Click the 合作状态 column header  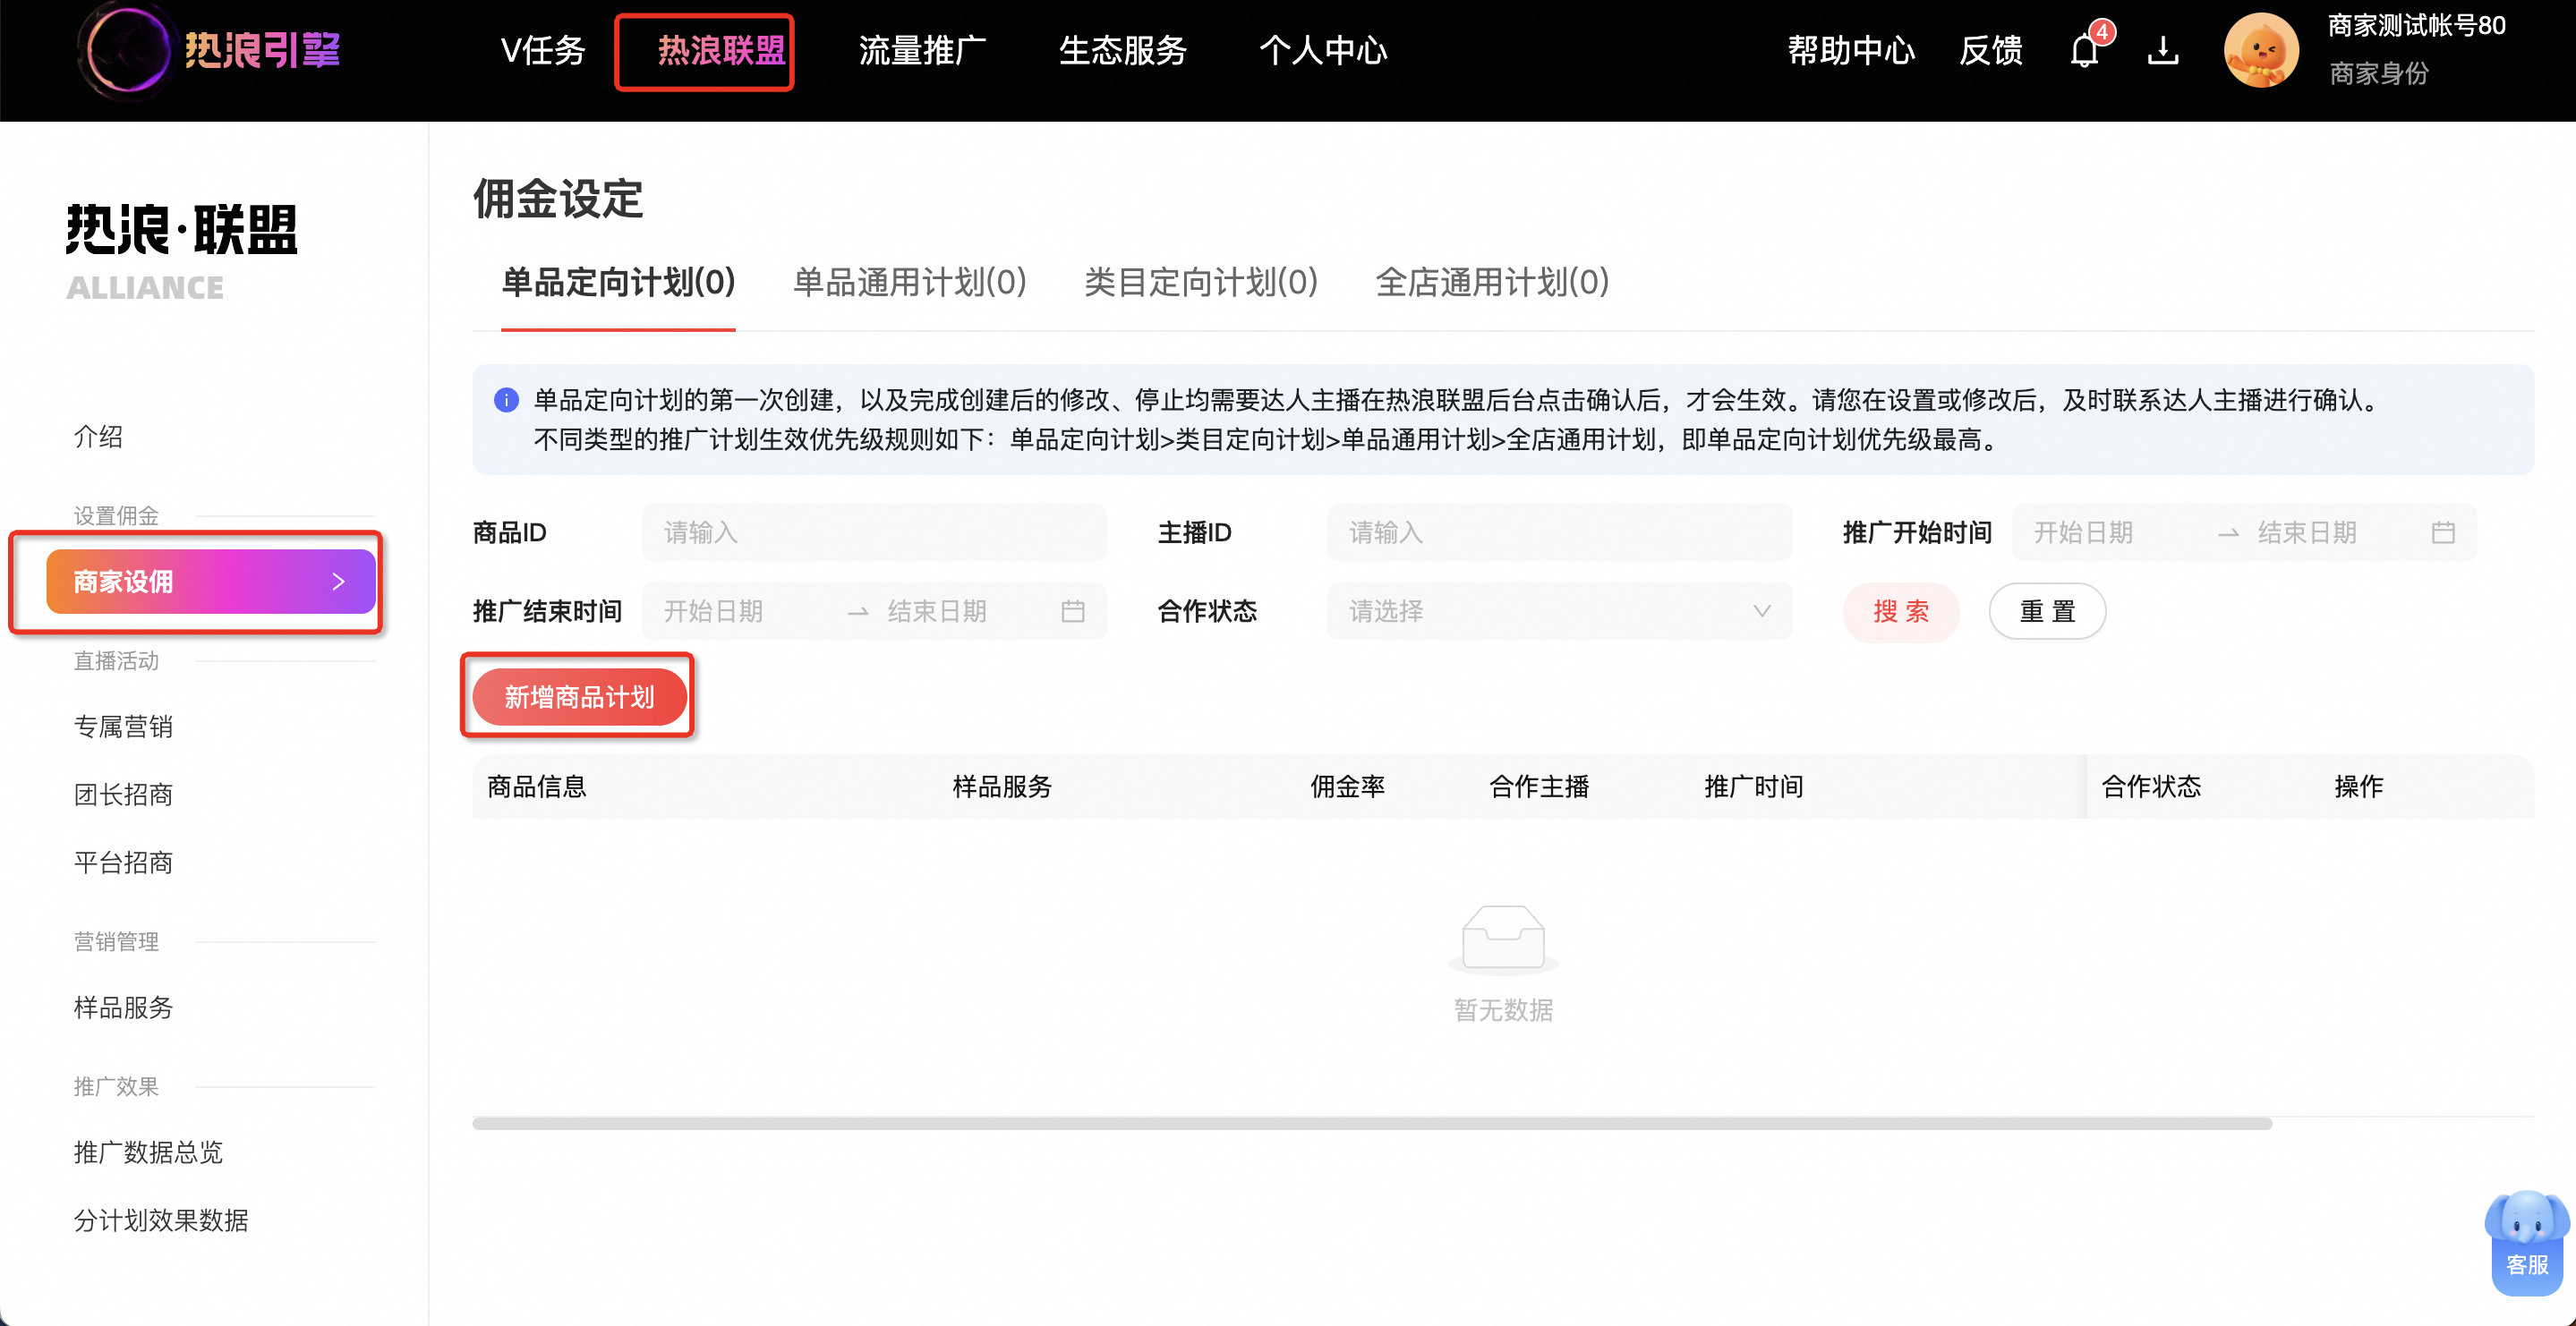[x=2152, y=787]
